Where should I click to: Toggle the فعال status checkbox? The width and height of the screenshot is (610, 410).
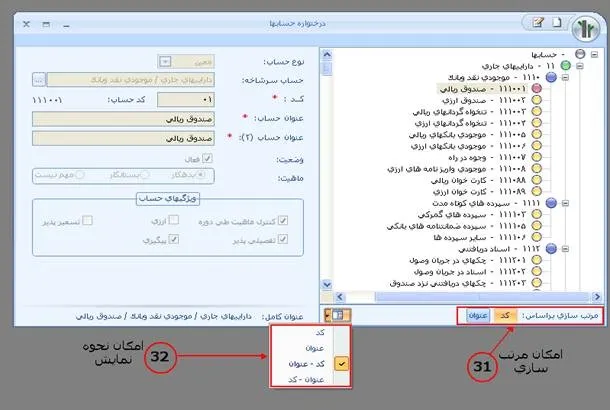(x=207, y=159)
